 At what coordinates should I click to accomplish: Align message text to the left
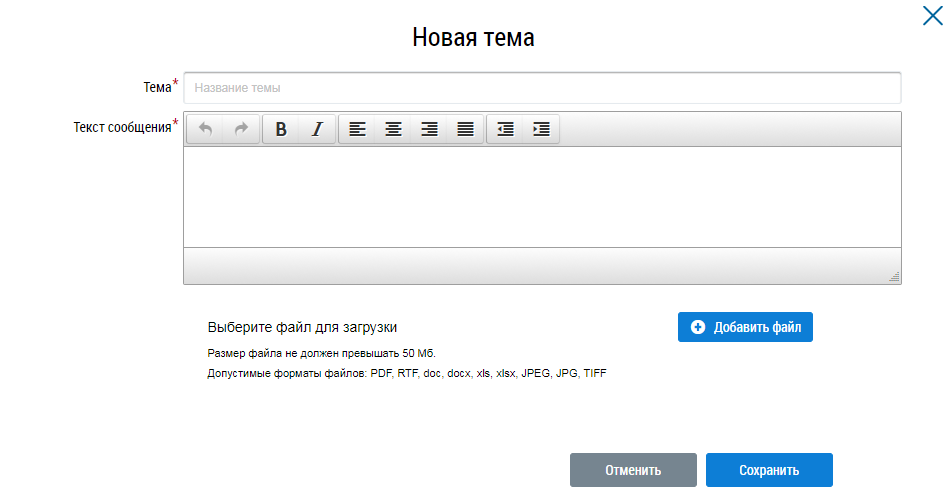357,129
